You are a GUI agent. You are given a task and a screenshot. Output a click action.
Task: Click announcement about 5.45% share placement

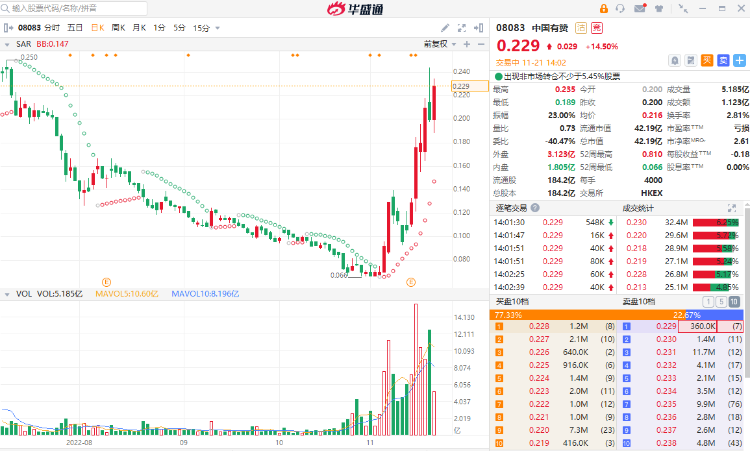pos(562,76)
